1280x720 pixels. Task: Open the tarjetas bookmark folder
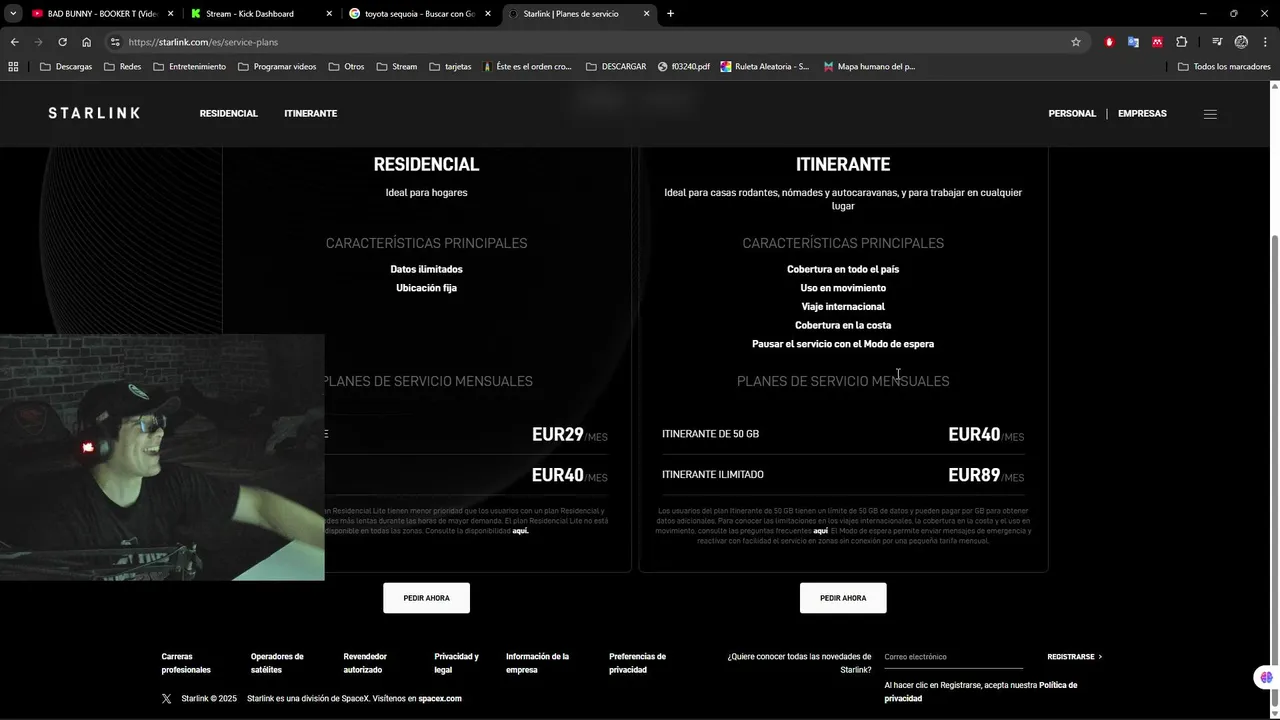pos(450,67)
